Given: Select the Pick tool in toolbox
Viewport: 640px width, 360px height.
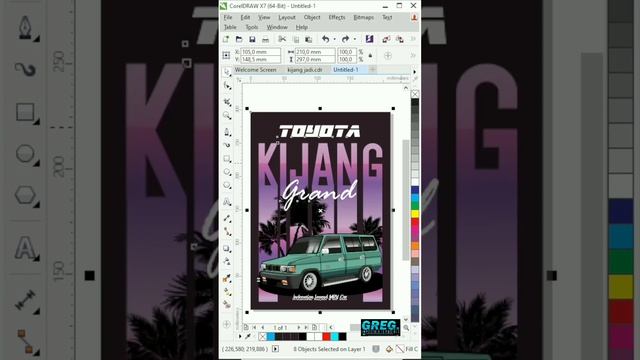Looking at the screenshot, I should 227,72.
